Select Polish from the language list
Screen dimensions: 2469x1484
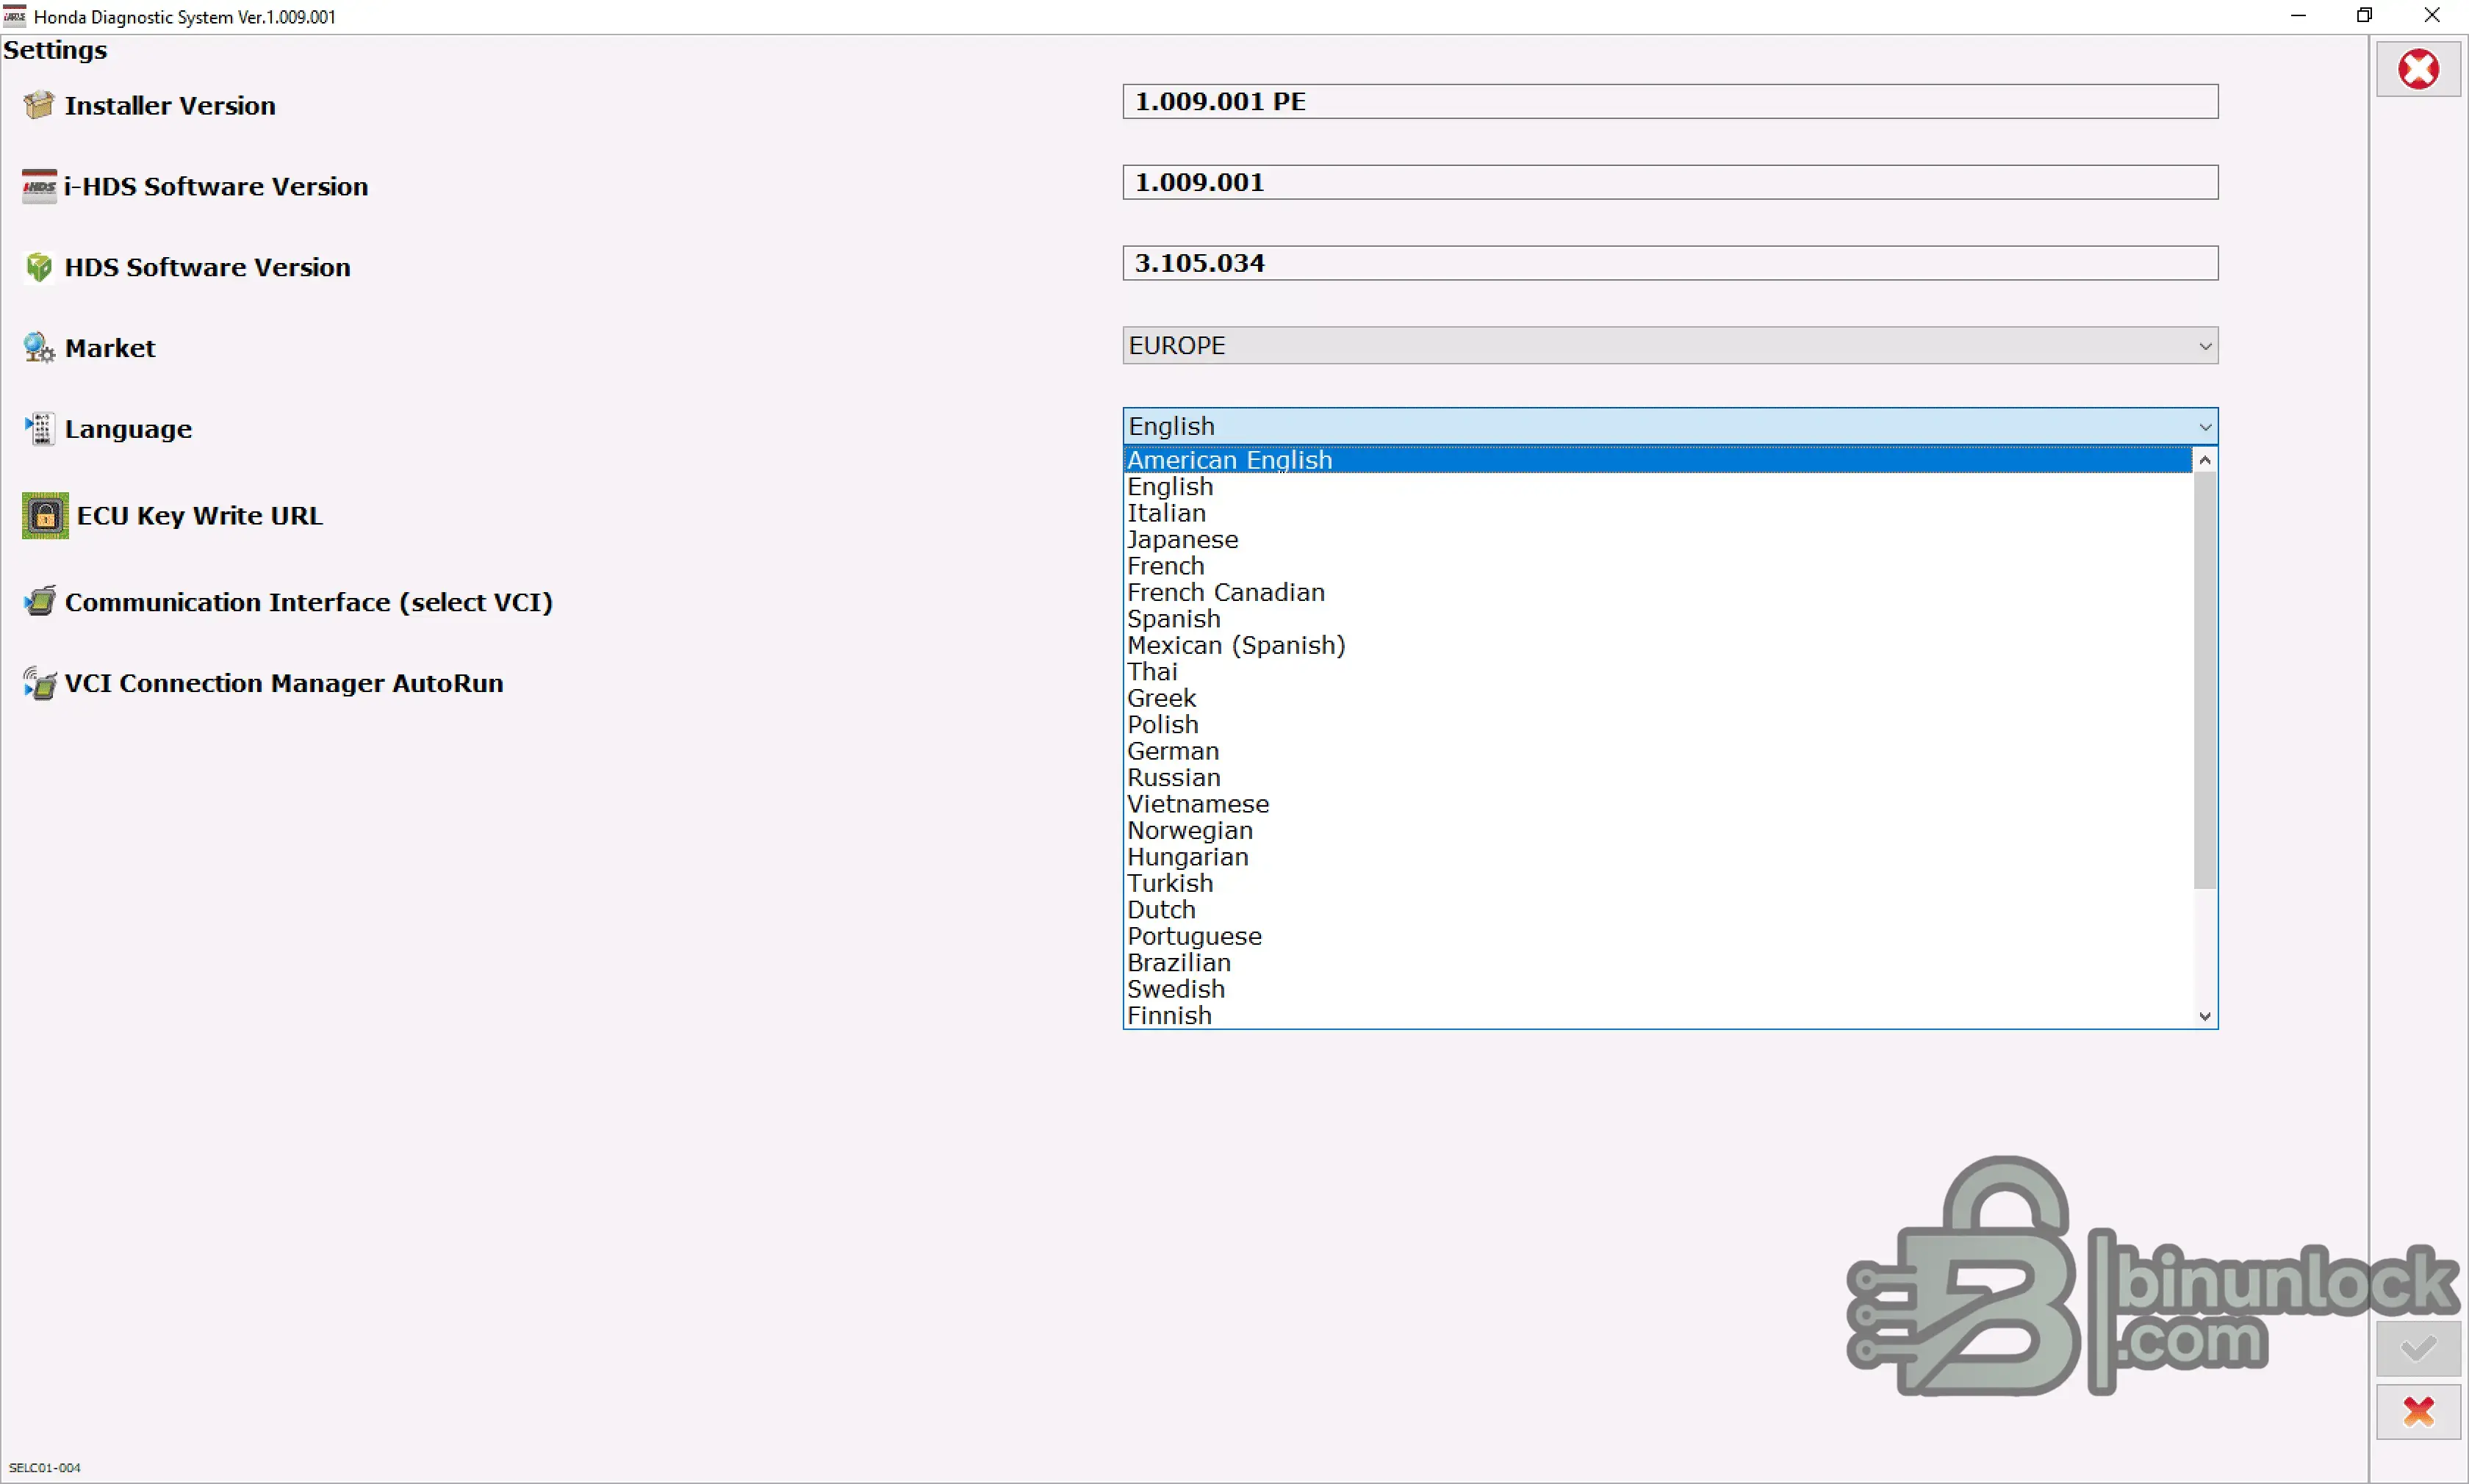[1658, 725]
